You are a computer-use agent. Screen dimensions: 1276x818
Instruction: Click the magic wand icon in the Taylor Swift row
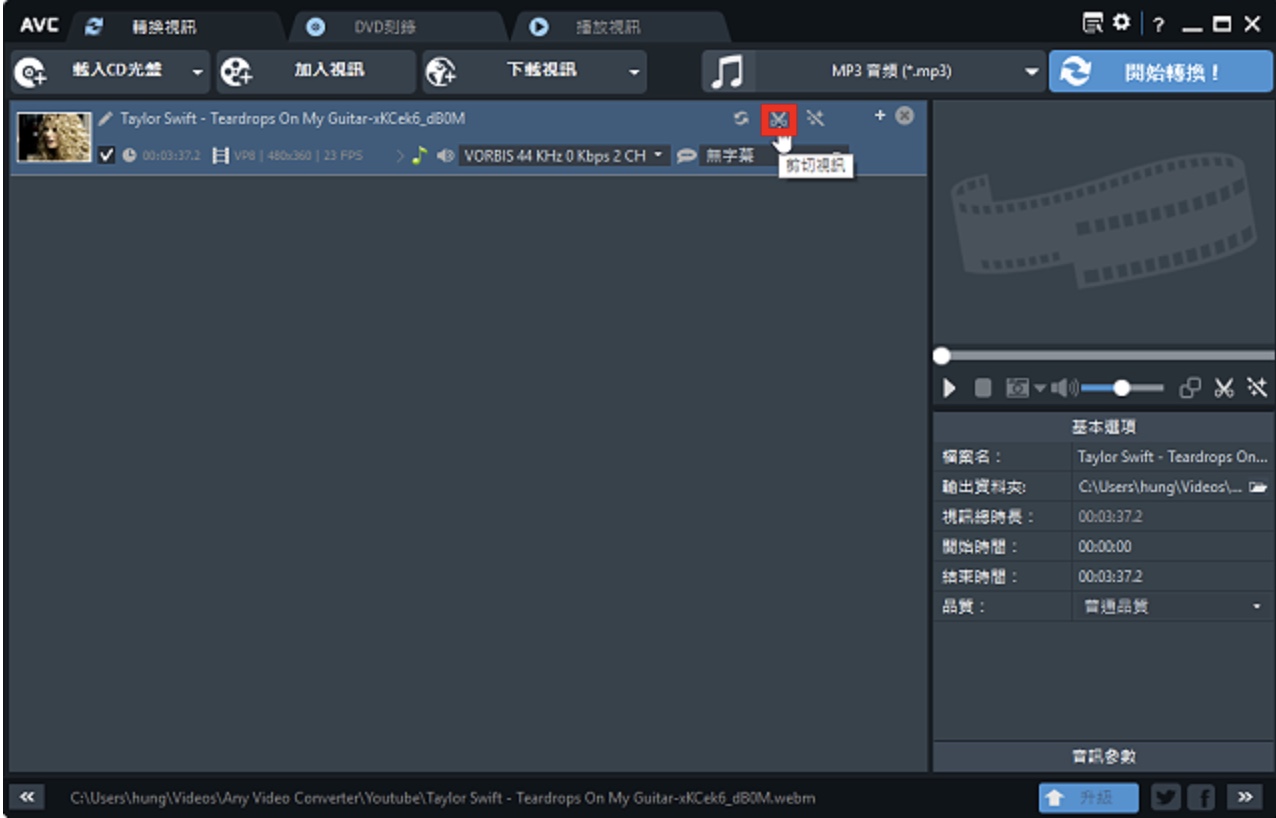pyautogui.click(x=816, y=119)
